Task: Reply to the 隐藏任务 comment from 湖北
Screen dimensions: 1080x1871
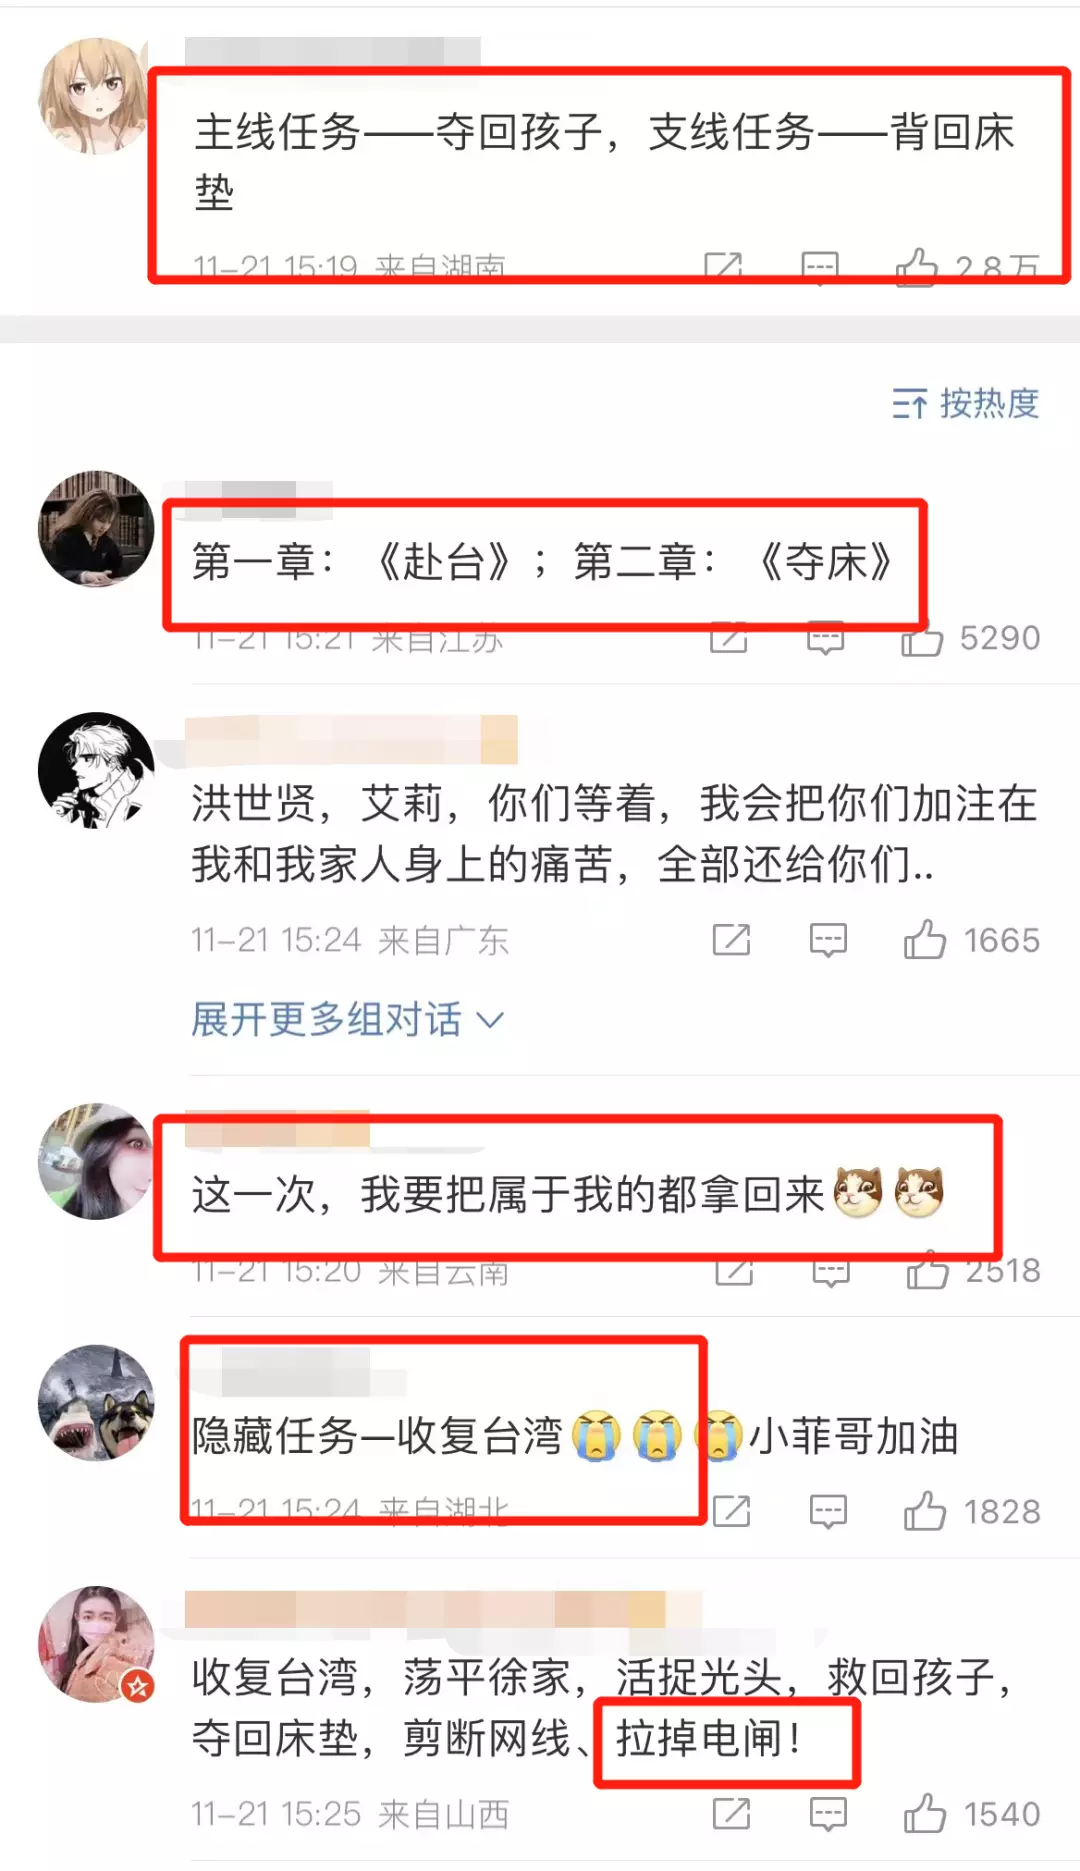Action: [x=828, y=1511]
